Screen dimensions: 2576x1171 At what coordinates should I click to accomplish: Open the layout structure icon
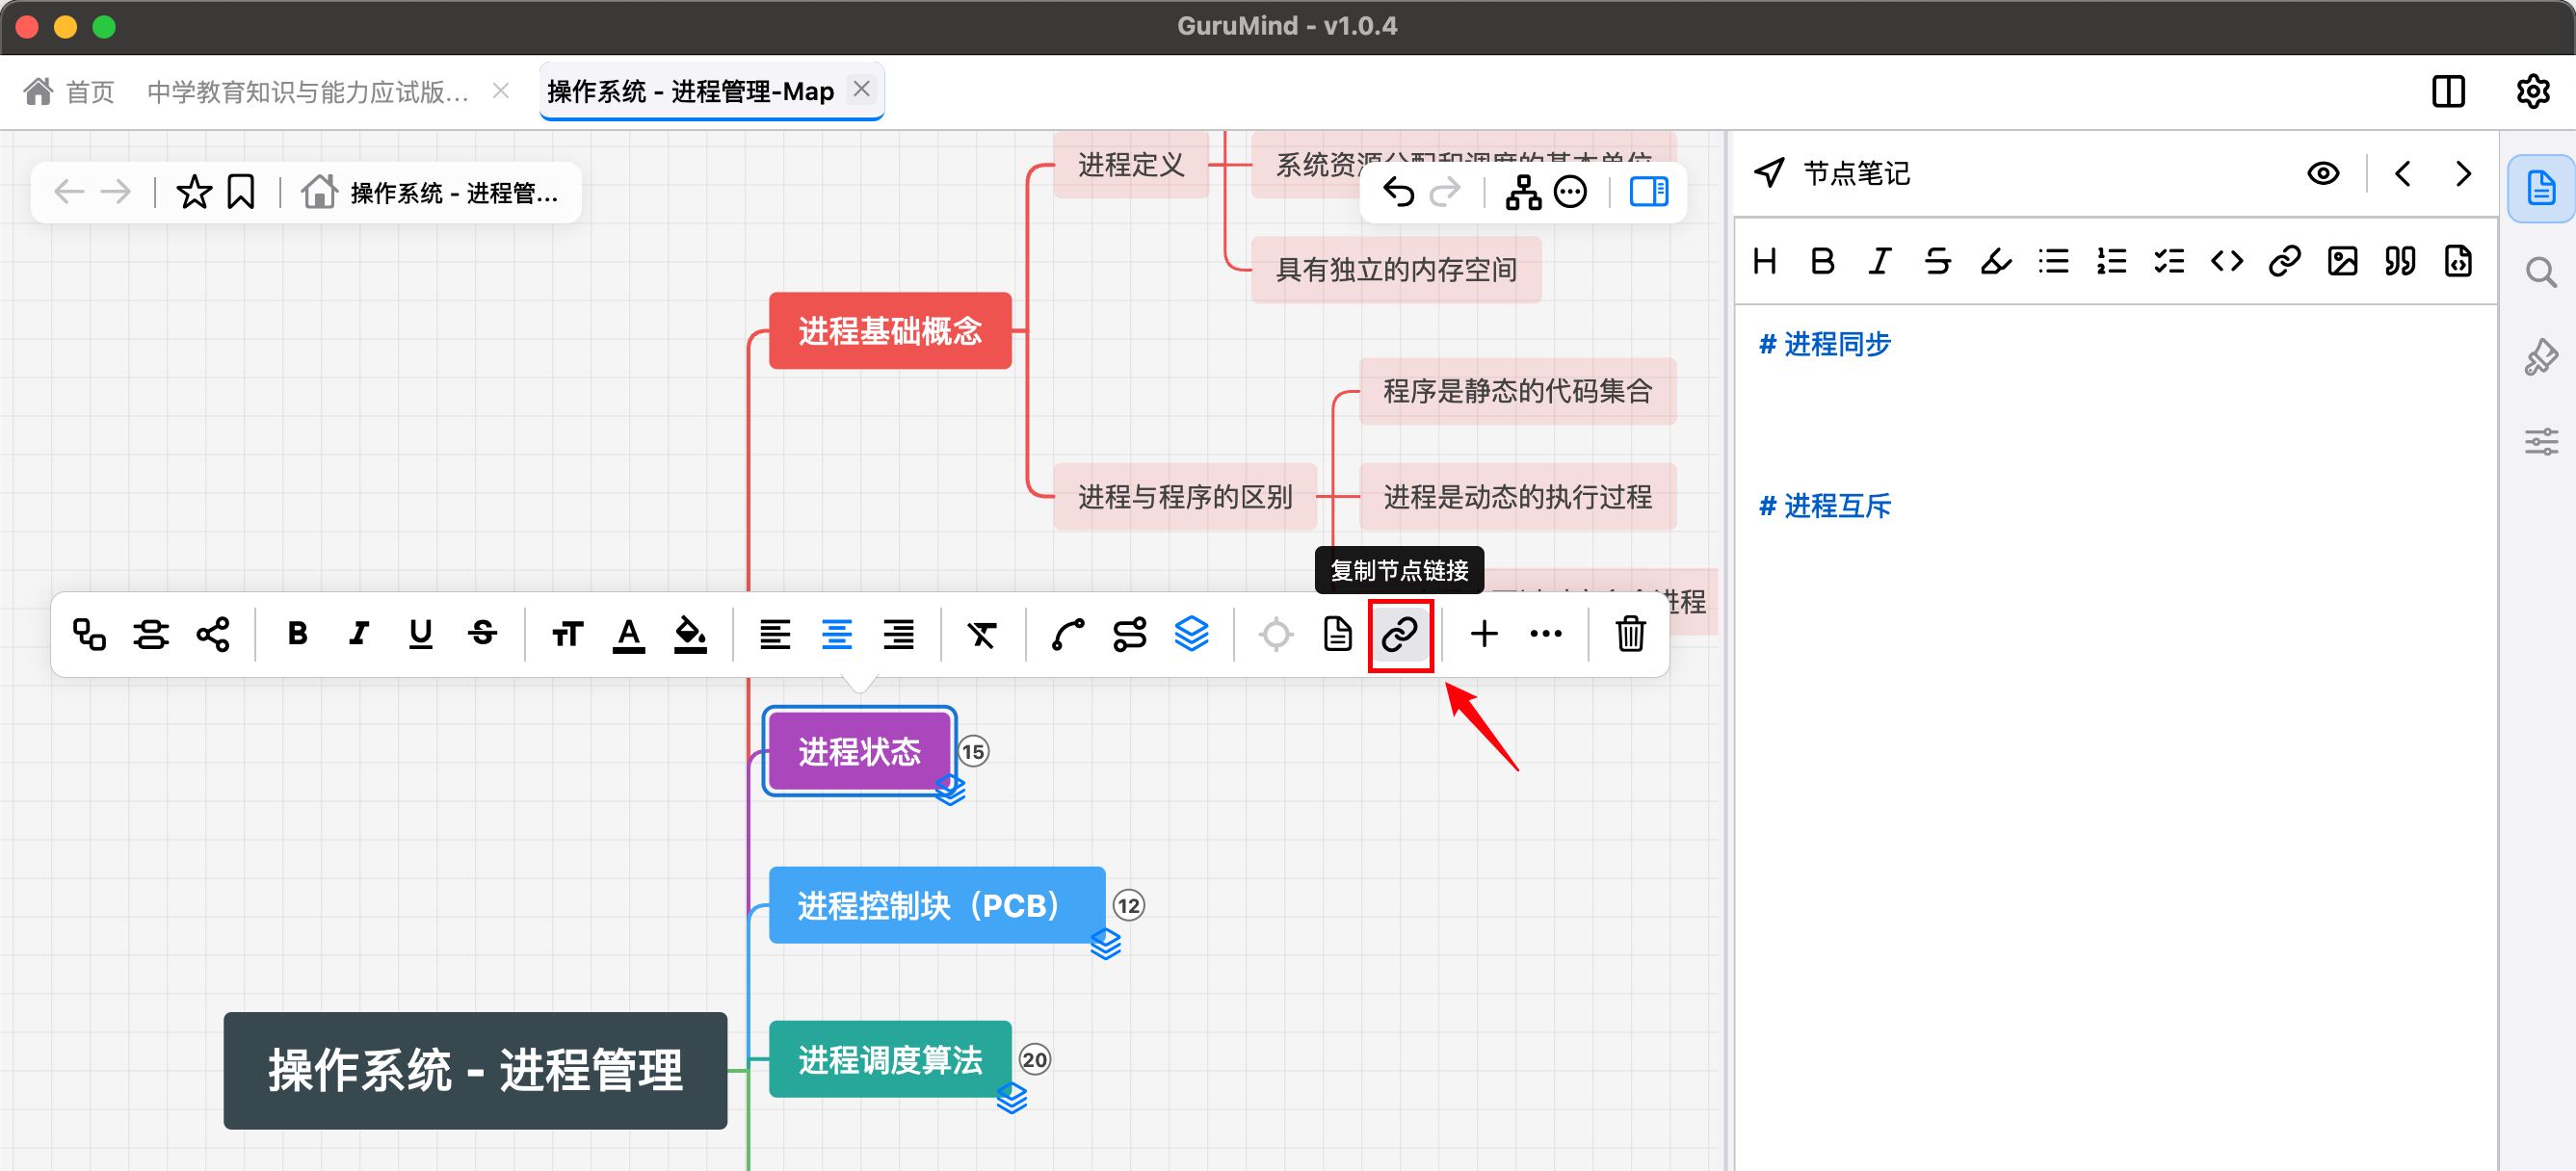pos(1522,192)
